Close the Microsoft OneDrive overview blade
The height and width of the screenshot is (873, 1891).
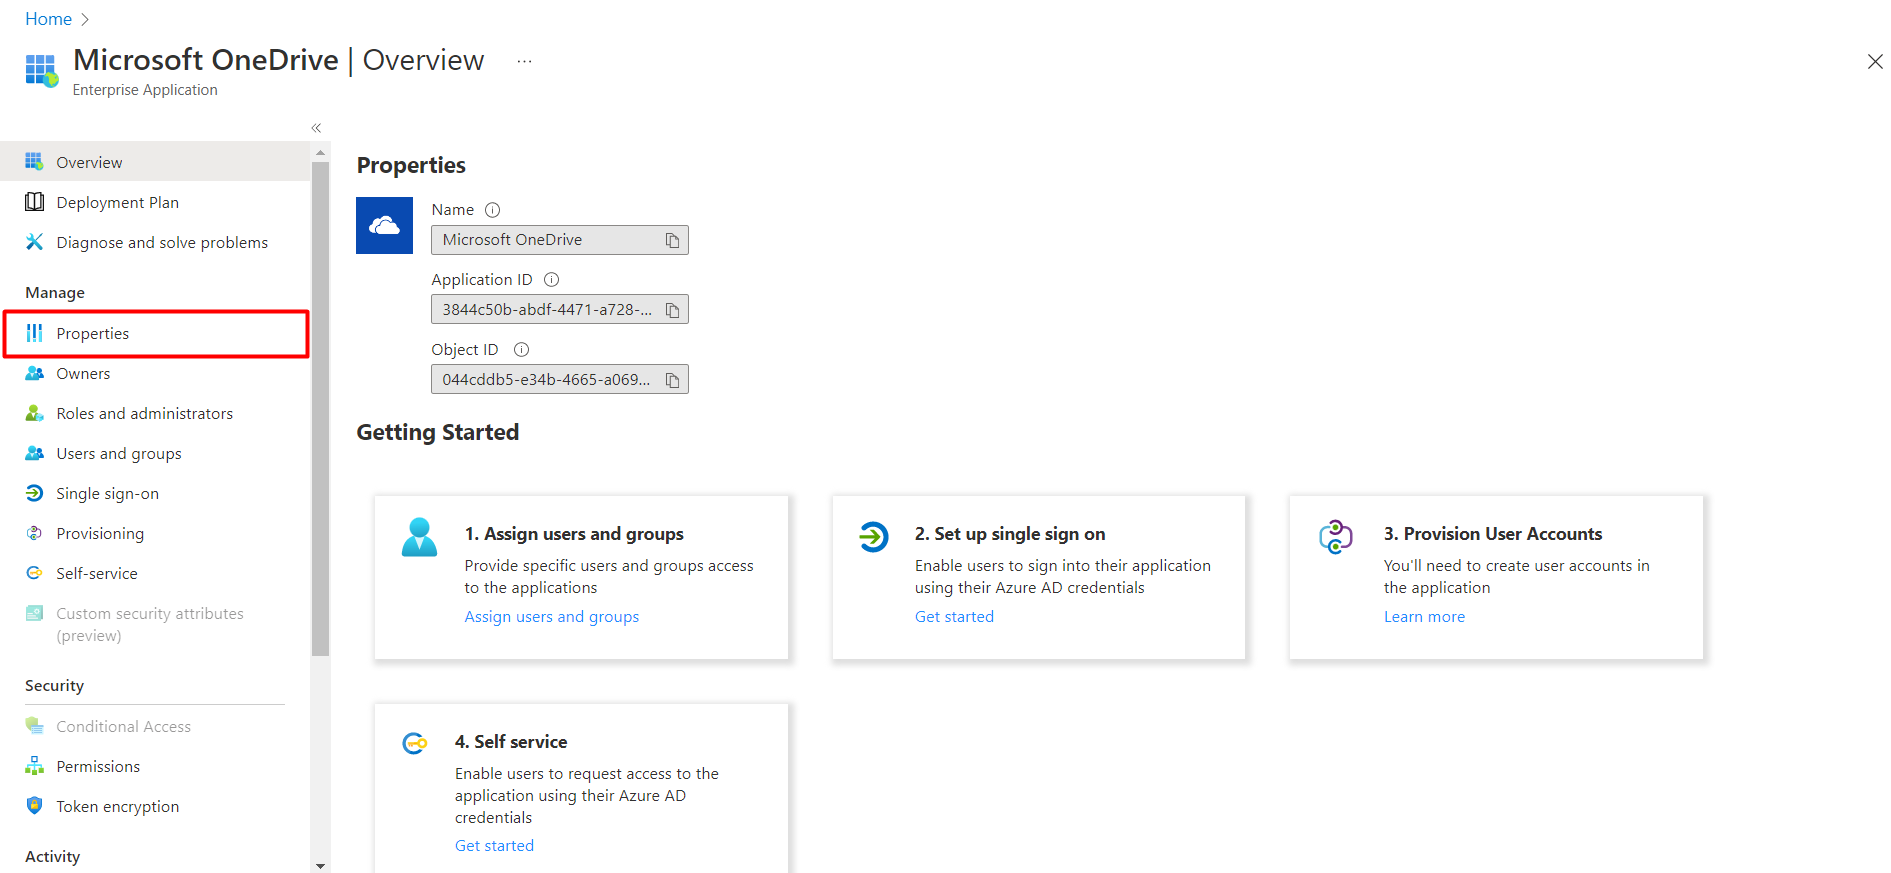point(1875,62)
